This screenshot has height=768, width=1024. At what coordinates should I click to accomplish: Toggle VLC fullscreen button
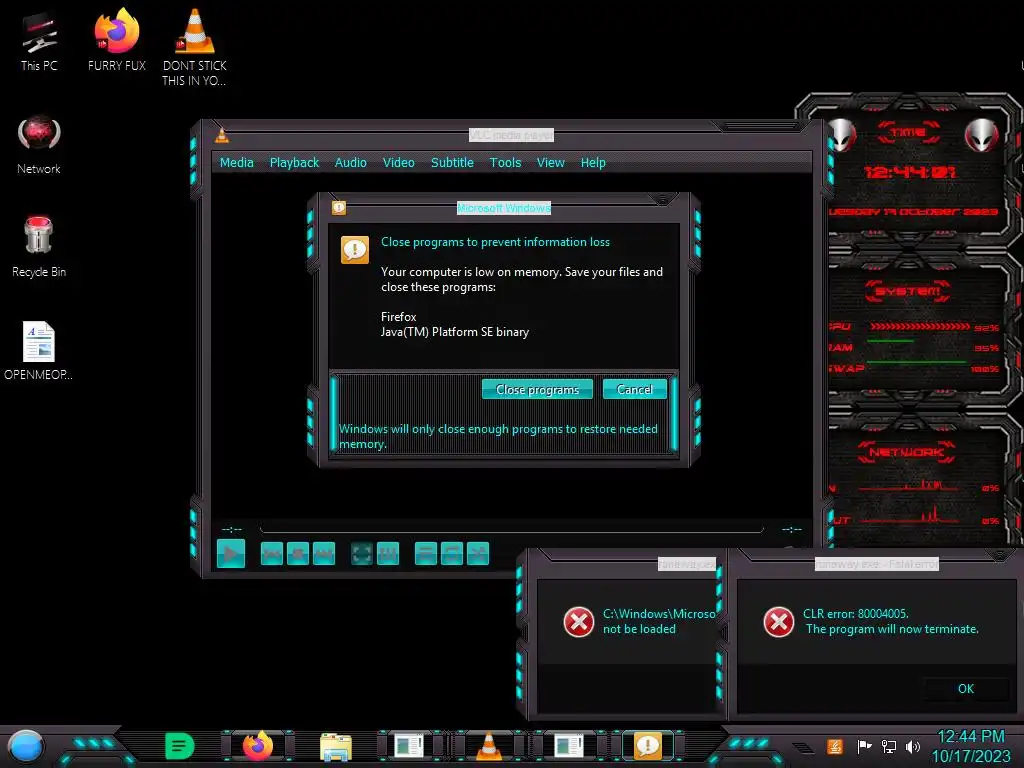[x=362, y=554]
